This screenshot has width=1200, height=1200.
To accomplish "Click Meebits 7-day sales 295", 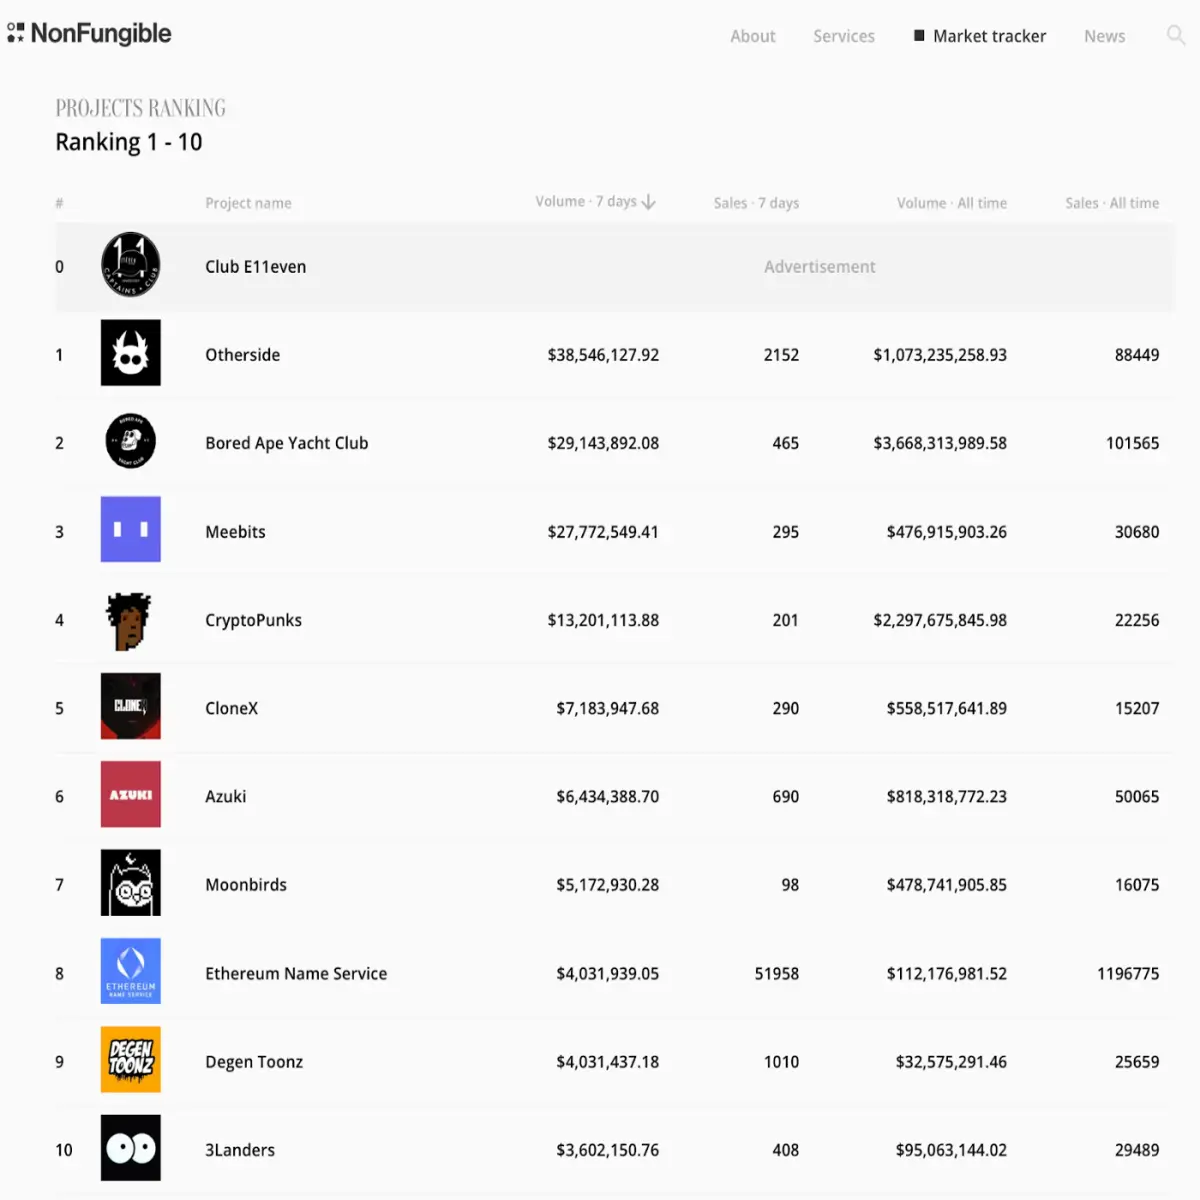I will pyautogui.click(x=786, y=532).
